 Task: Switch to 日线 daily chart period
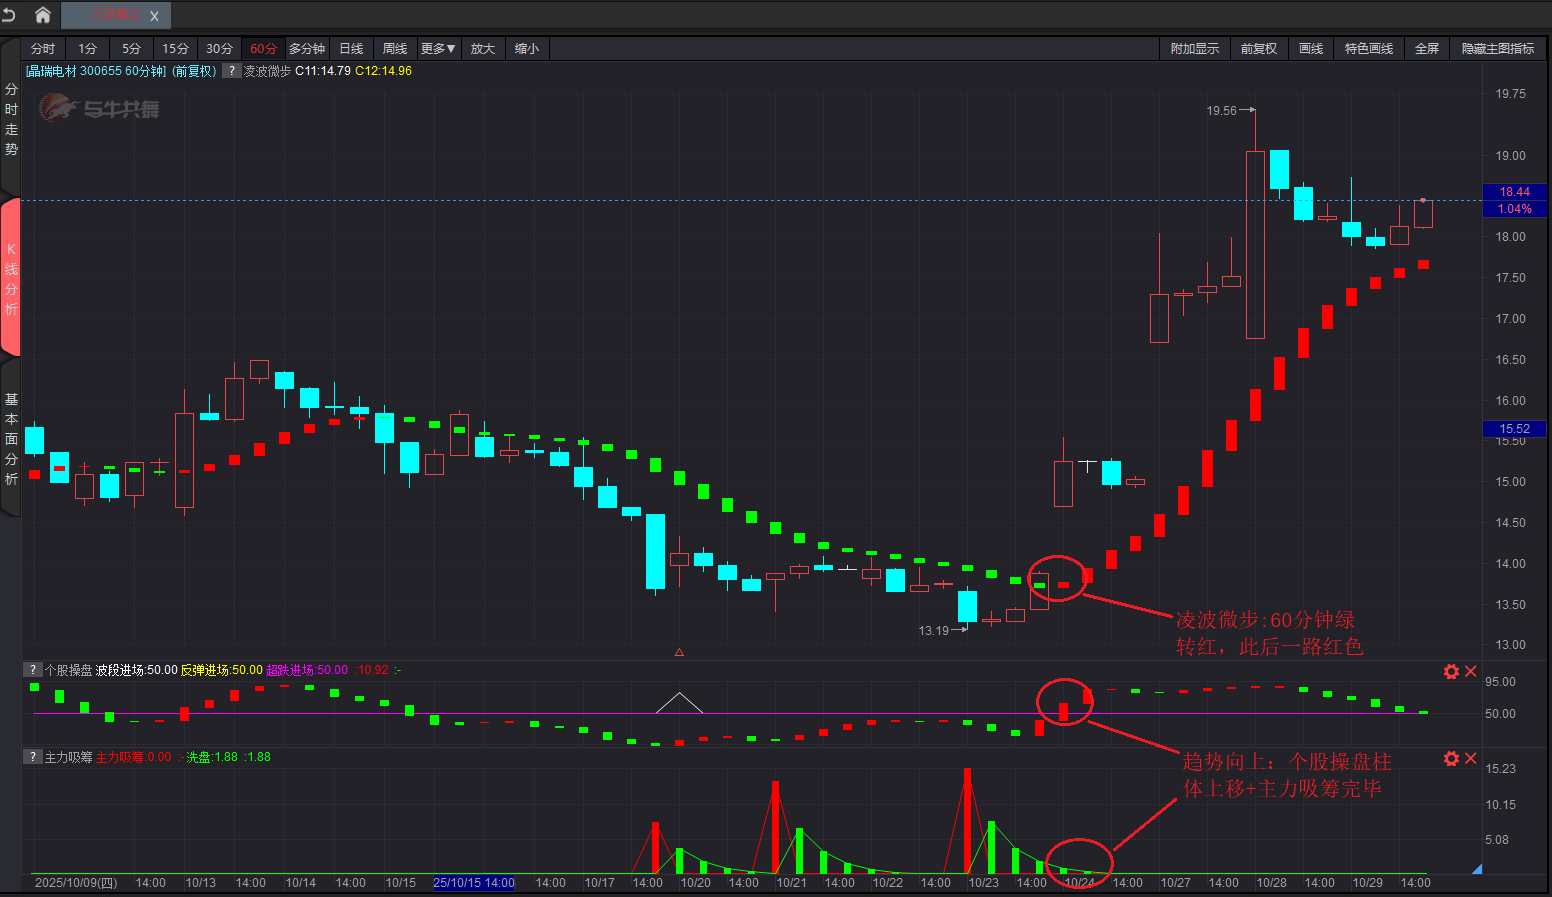coord(351,49)
